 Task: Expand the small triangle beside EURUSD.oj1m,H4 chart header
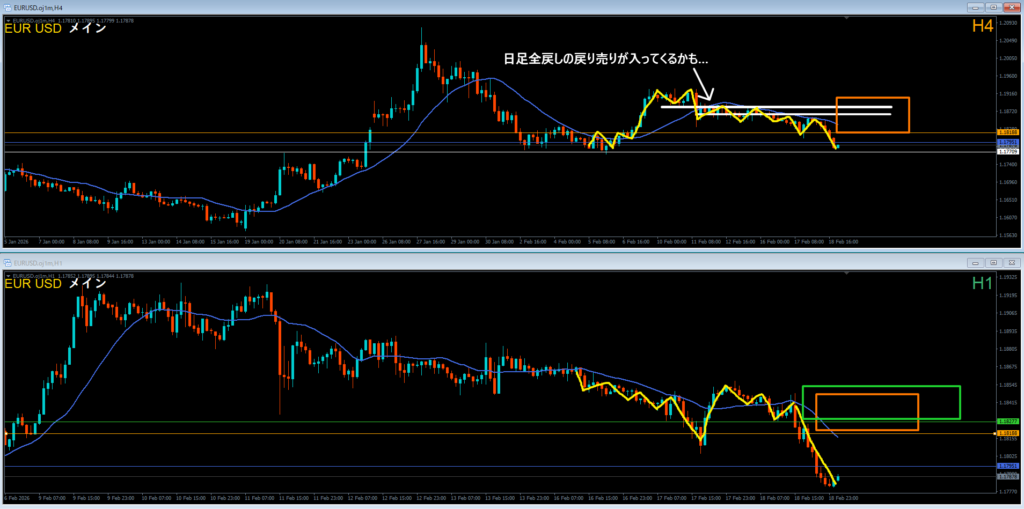click(x=7, y=20)
